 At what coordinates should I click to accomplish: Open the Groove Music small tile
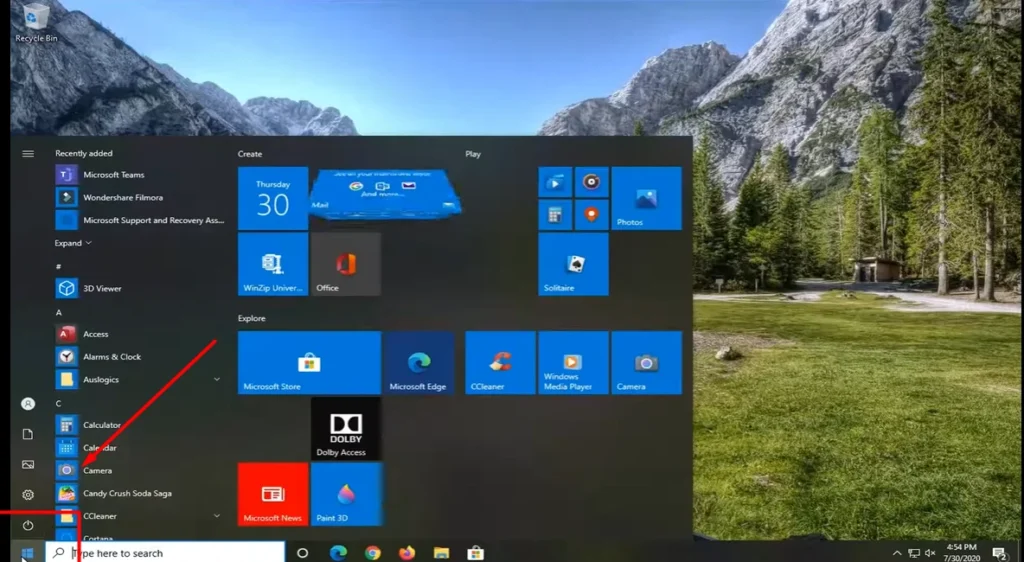click(x=592, y=183)
